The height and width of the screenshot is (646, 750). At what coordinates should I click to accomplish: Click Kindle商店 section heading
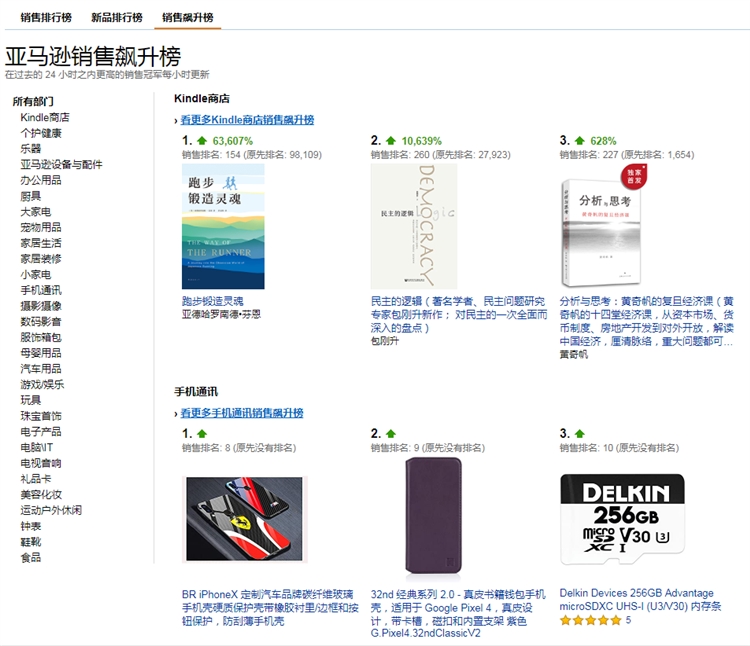click(x=201, y=99)
